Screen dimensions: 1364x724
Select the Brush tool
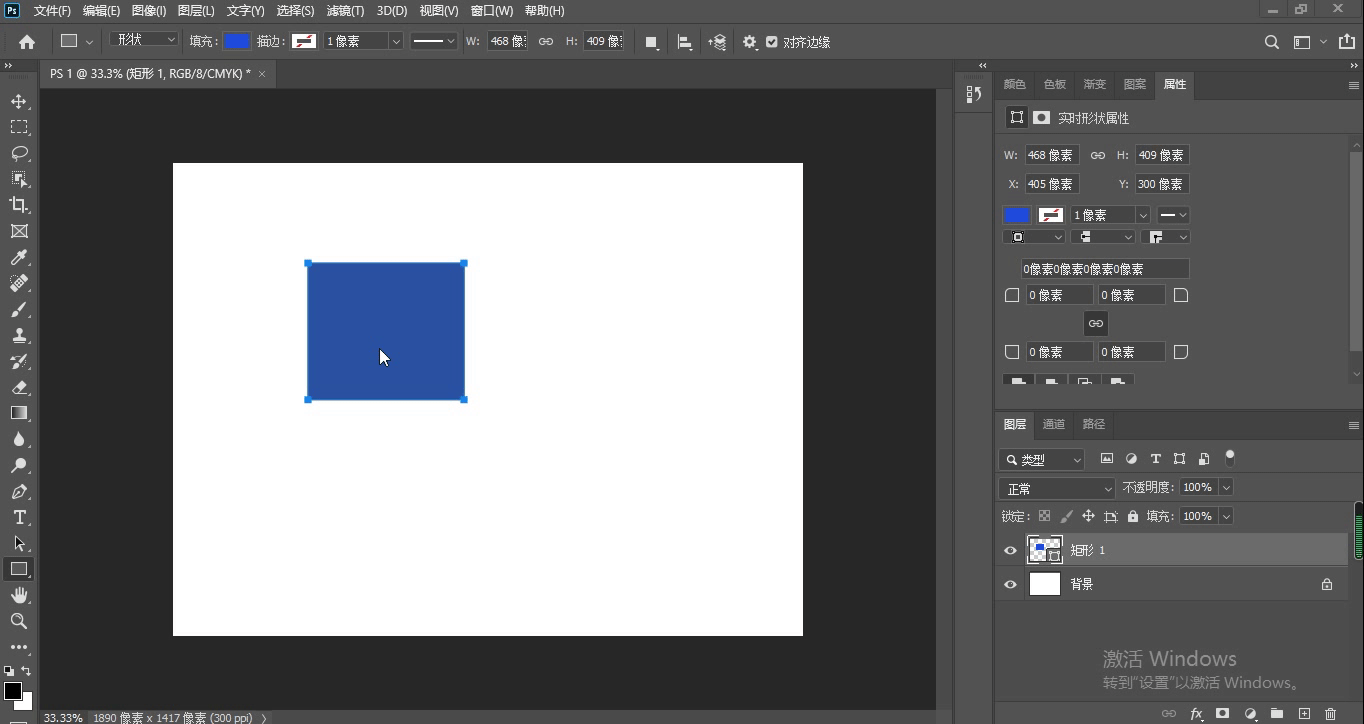point(19,310)
